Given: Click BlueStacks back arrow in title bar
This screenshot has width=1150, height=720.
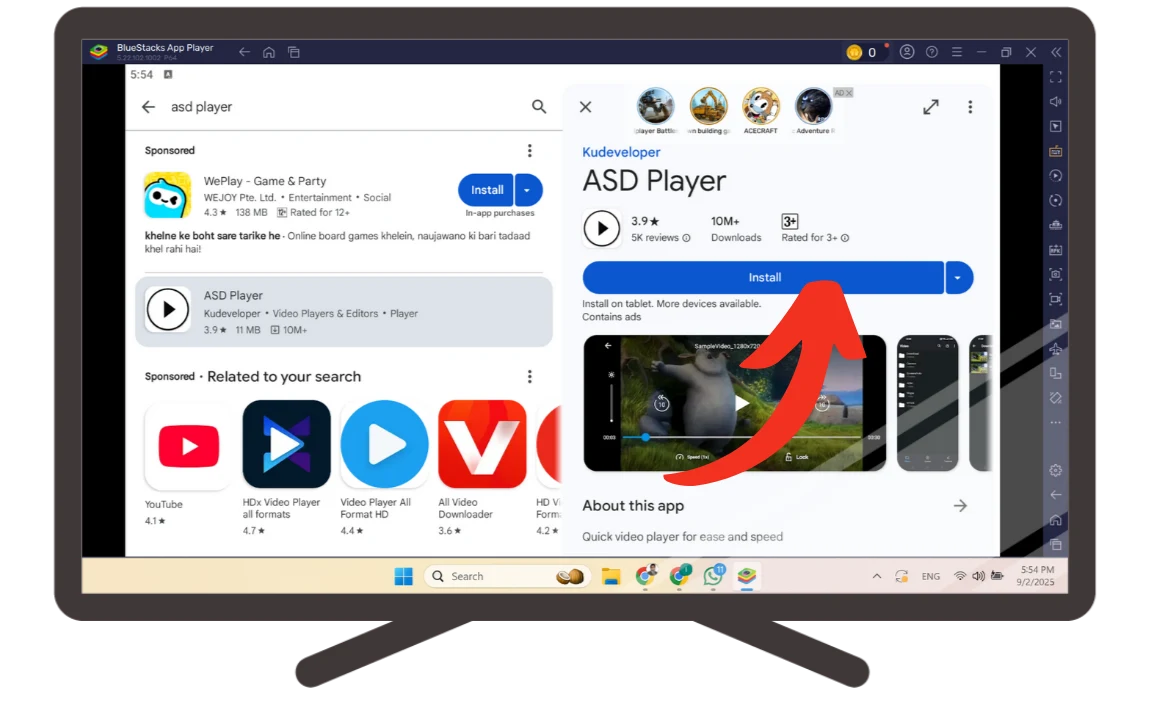Looking at the screenshot, I should click(x=244, y=52).
